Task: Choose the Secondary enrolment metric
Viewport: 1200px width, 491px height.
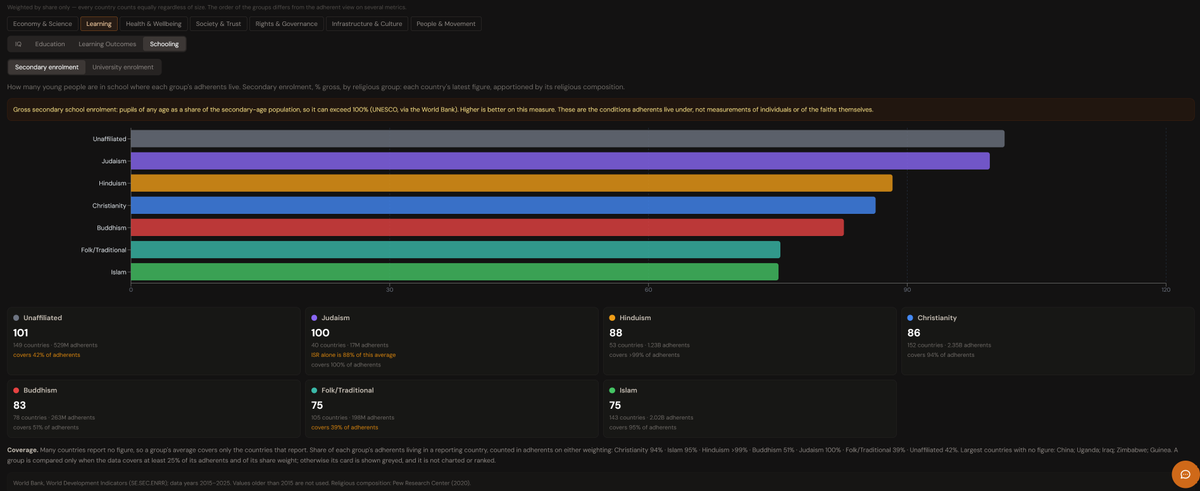Action: click(x=46, y=67)
